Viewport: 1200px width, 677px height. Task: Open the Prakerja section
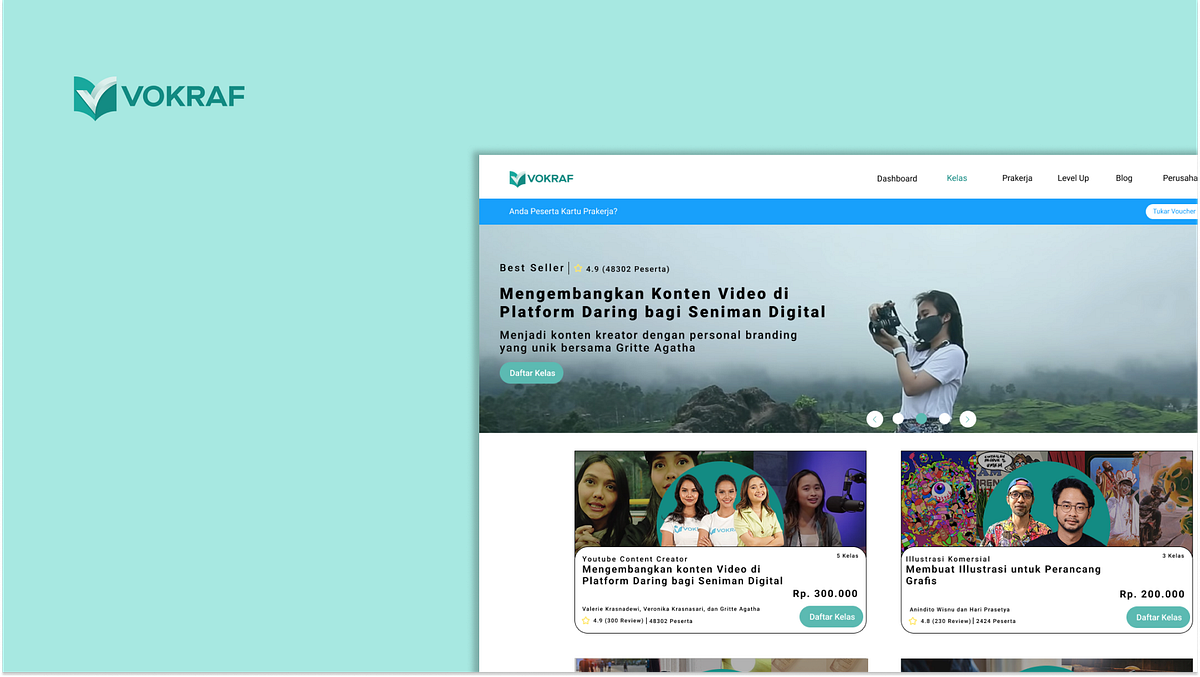click(1017, 178)
